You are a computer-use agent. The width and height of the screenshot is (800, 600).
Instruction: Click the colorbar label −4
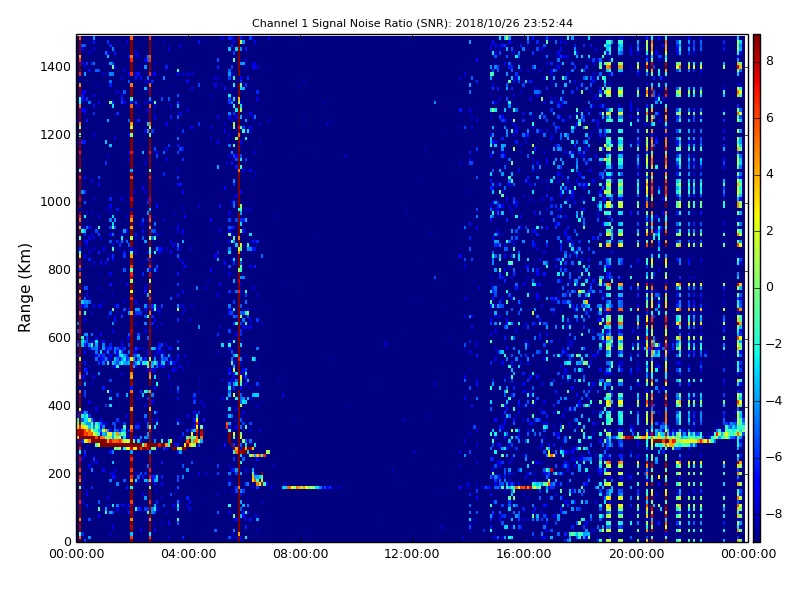774,401
